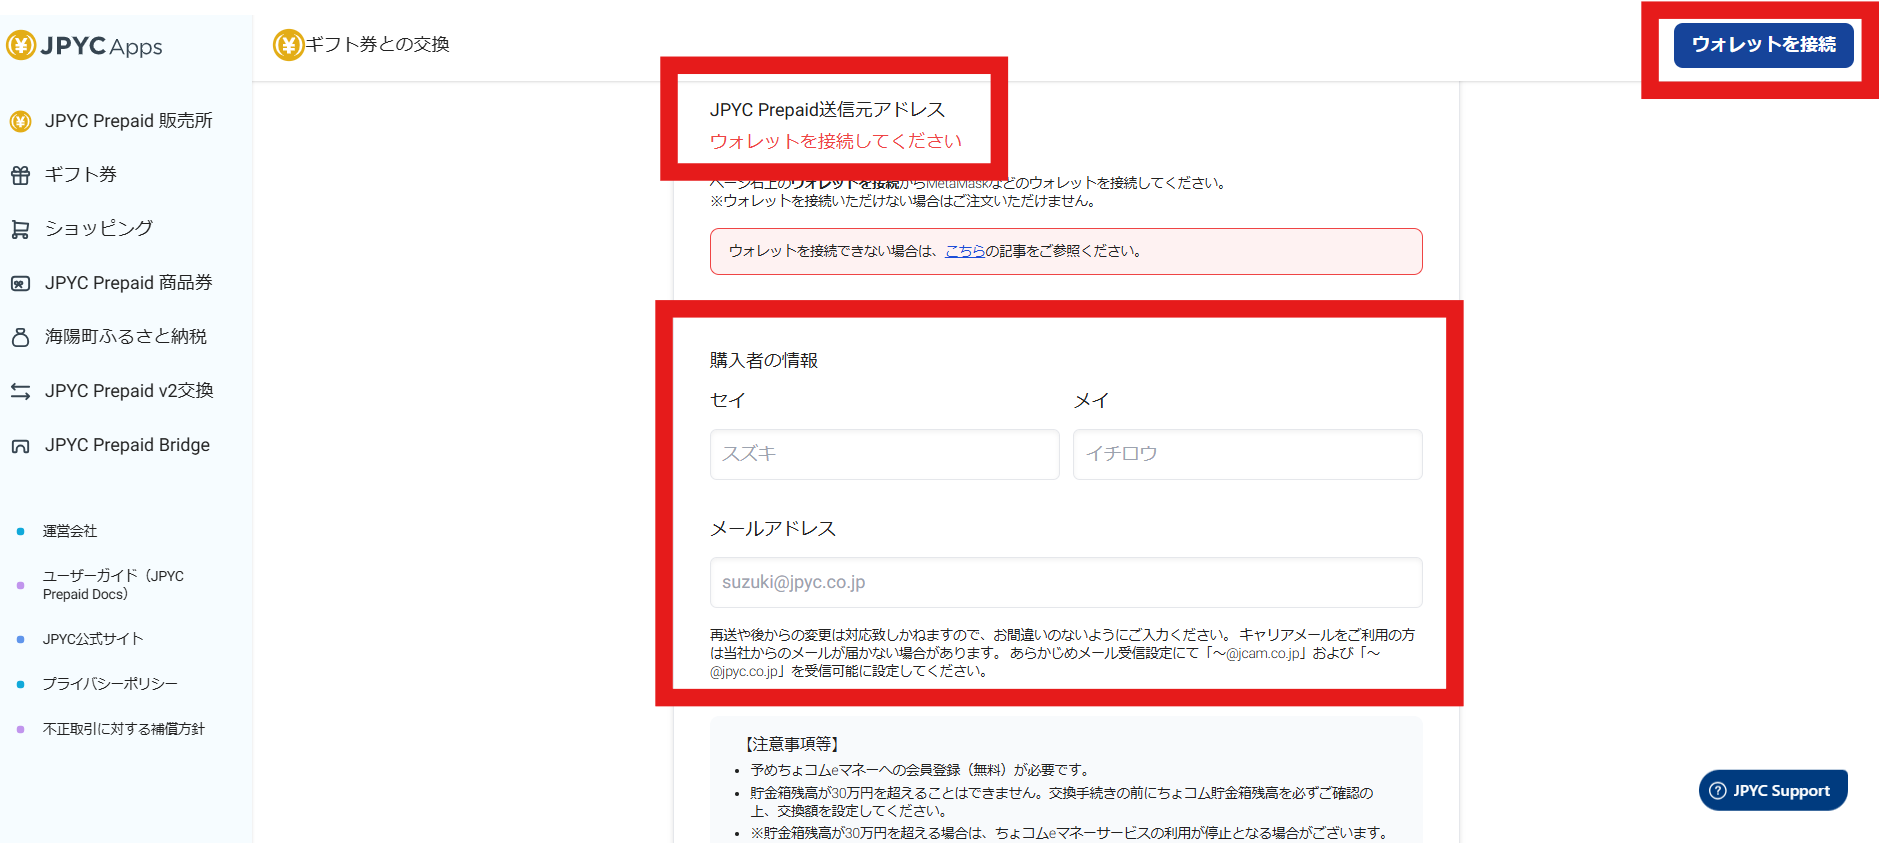The width and height of the screenshot is (1879, 843).
Task: Click the shopping cart icon for ショッピング
Action: pyautogui.click(x=20, y=229)
